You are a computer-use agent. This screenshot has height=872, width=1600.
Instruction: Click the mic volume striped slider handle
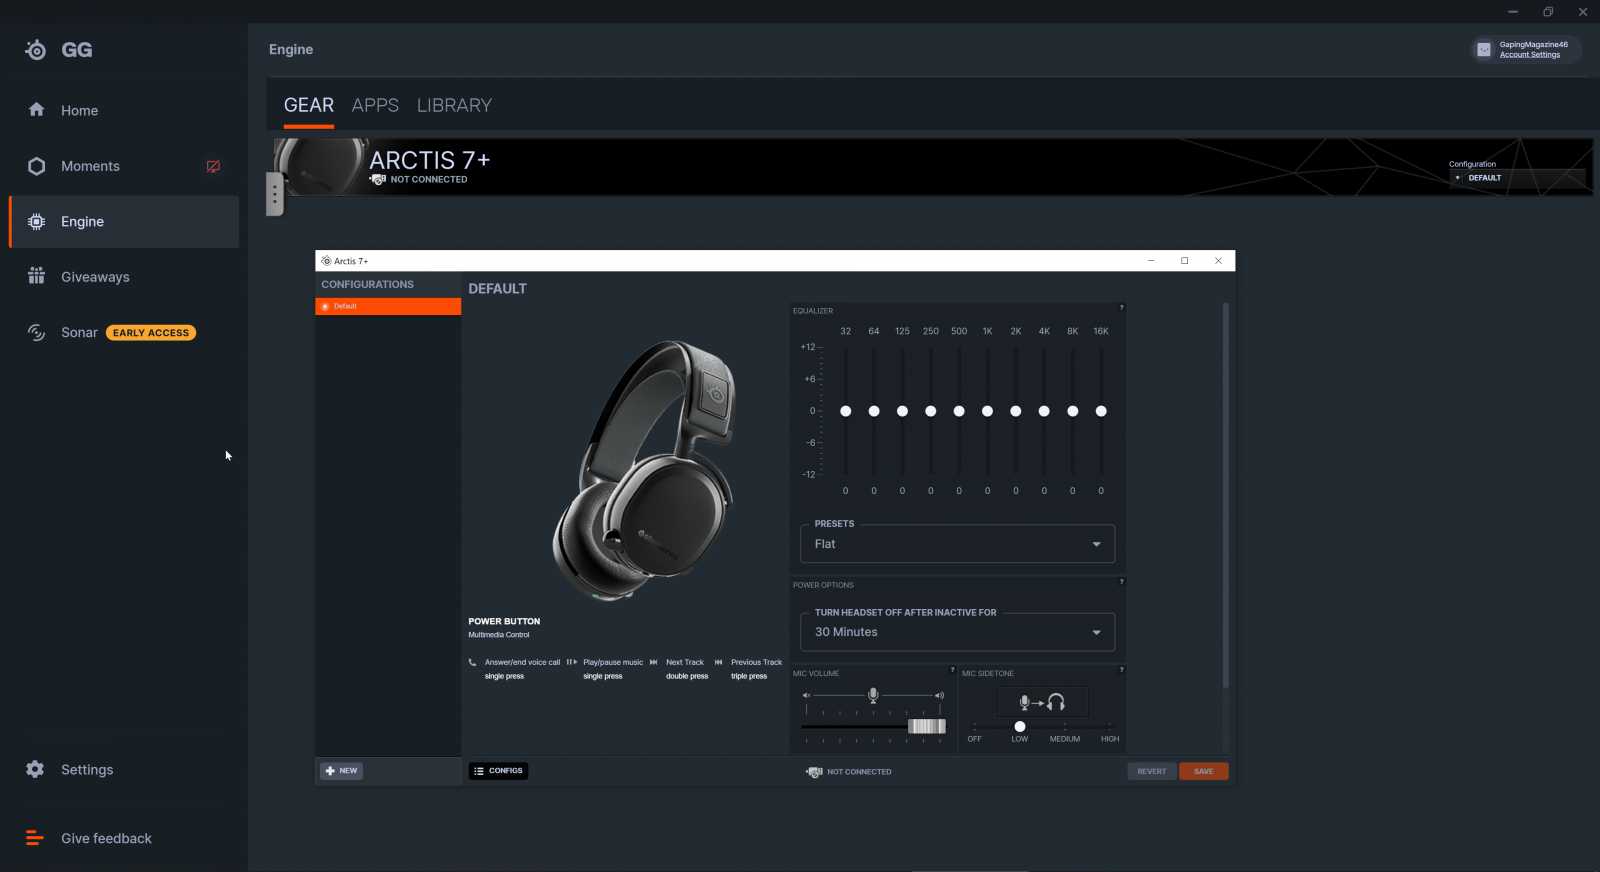tap(927, 726)
